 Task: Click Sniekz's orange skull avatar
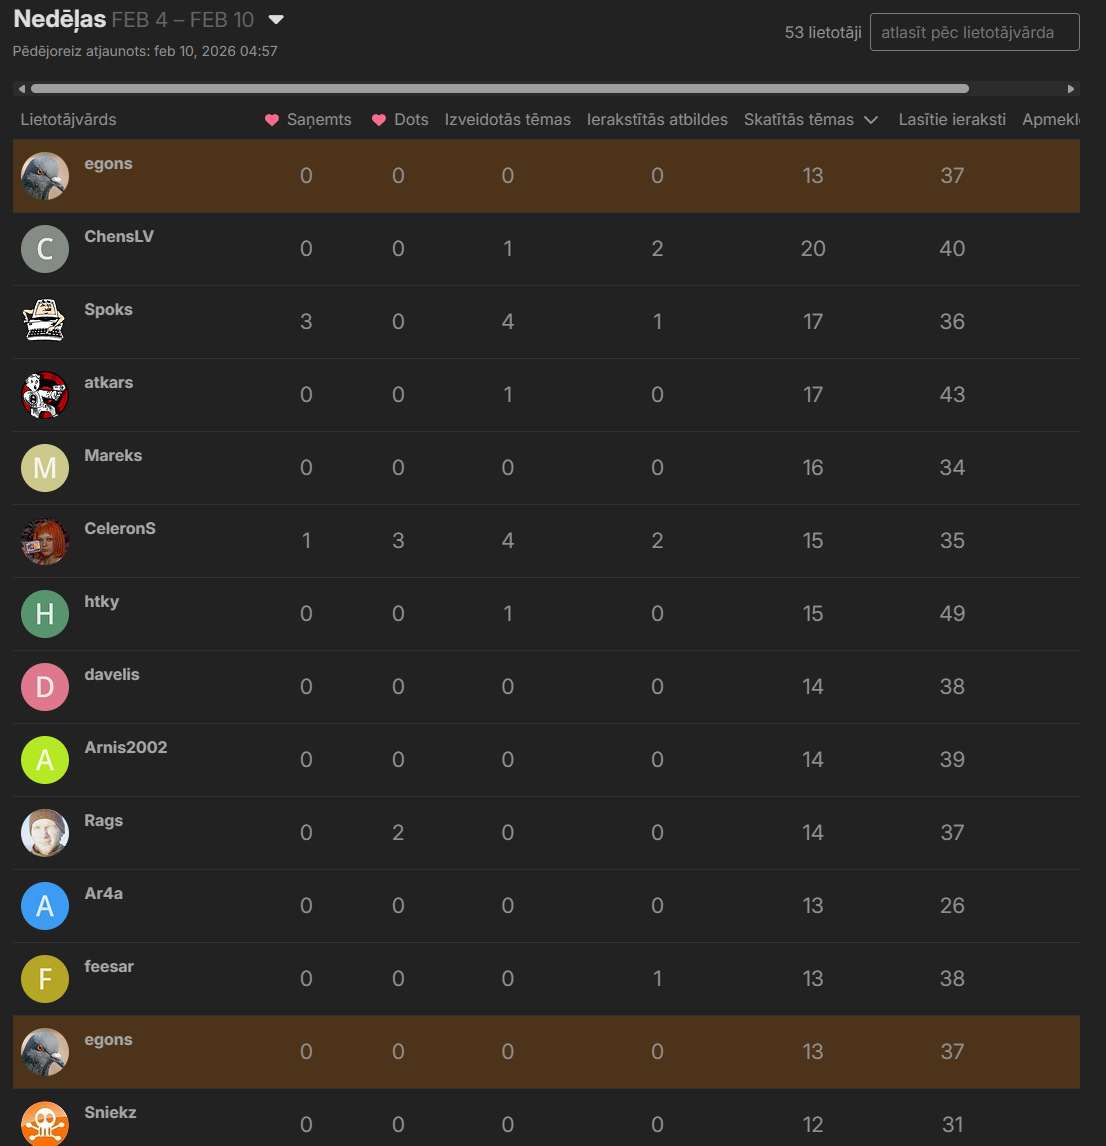pyautogui.click(x=45, y=1124)
